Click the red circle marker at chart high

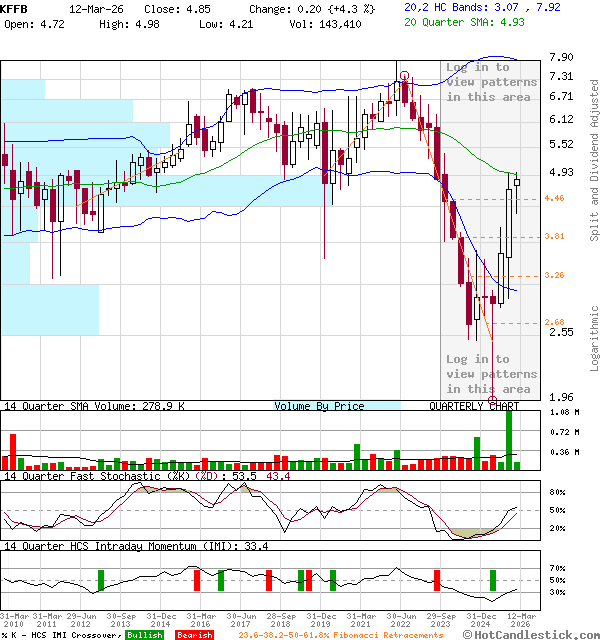point(403,76)
